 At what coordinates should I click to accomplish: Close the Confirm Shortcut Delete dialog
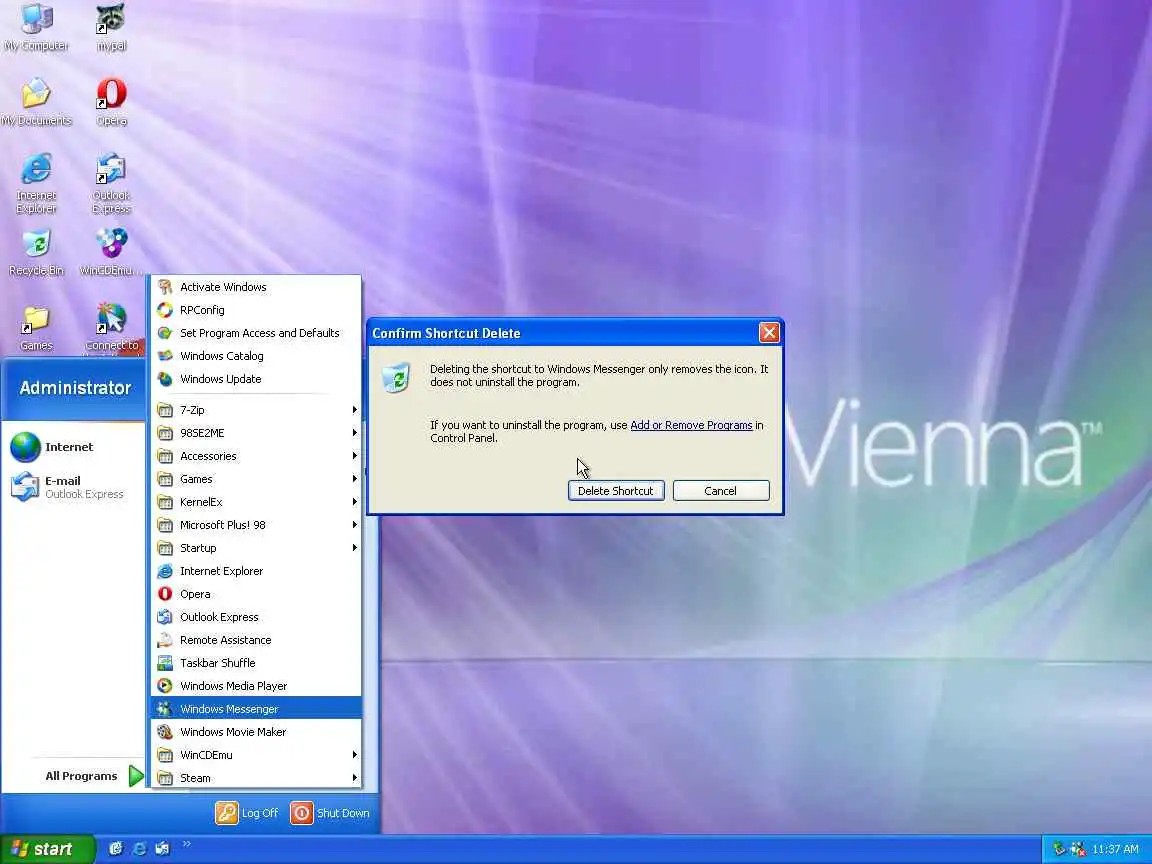coord(769,333)
